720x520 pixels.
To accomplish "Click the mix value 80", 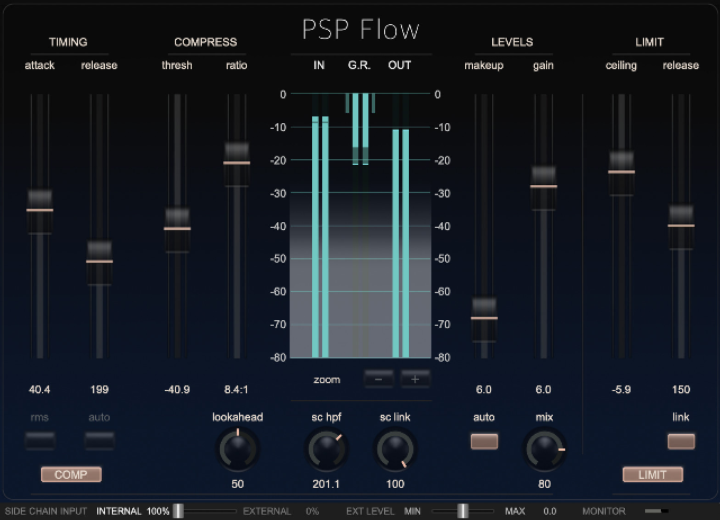I will [544, 484].
